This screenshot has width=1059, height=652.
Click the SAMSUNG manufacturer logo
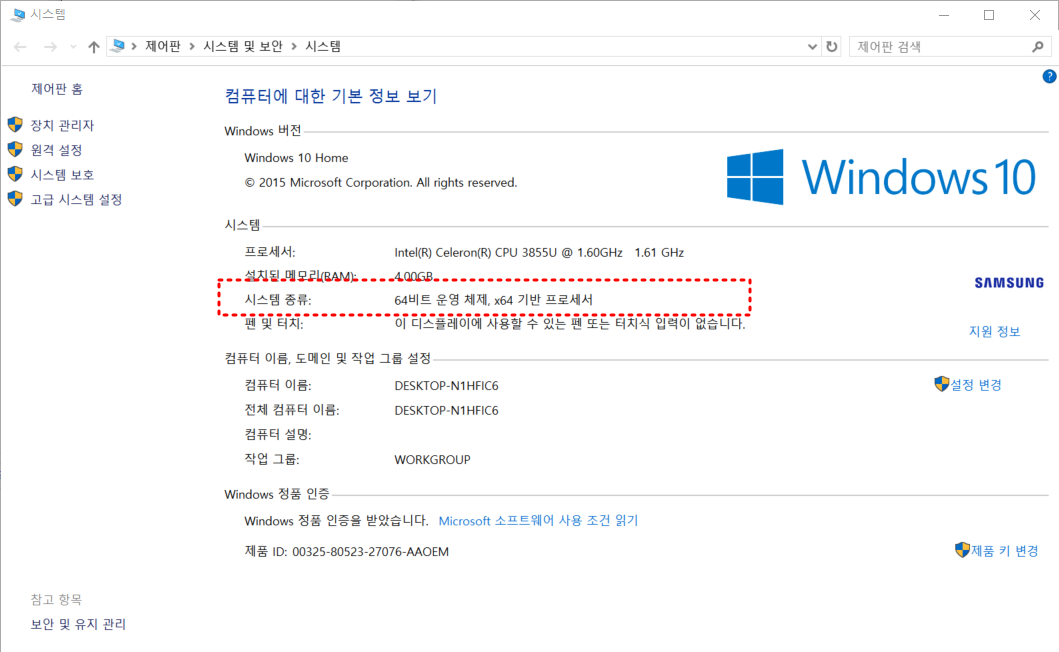click(1009, 282)
